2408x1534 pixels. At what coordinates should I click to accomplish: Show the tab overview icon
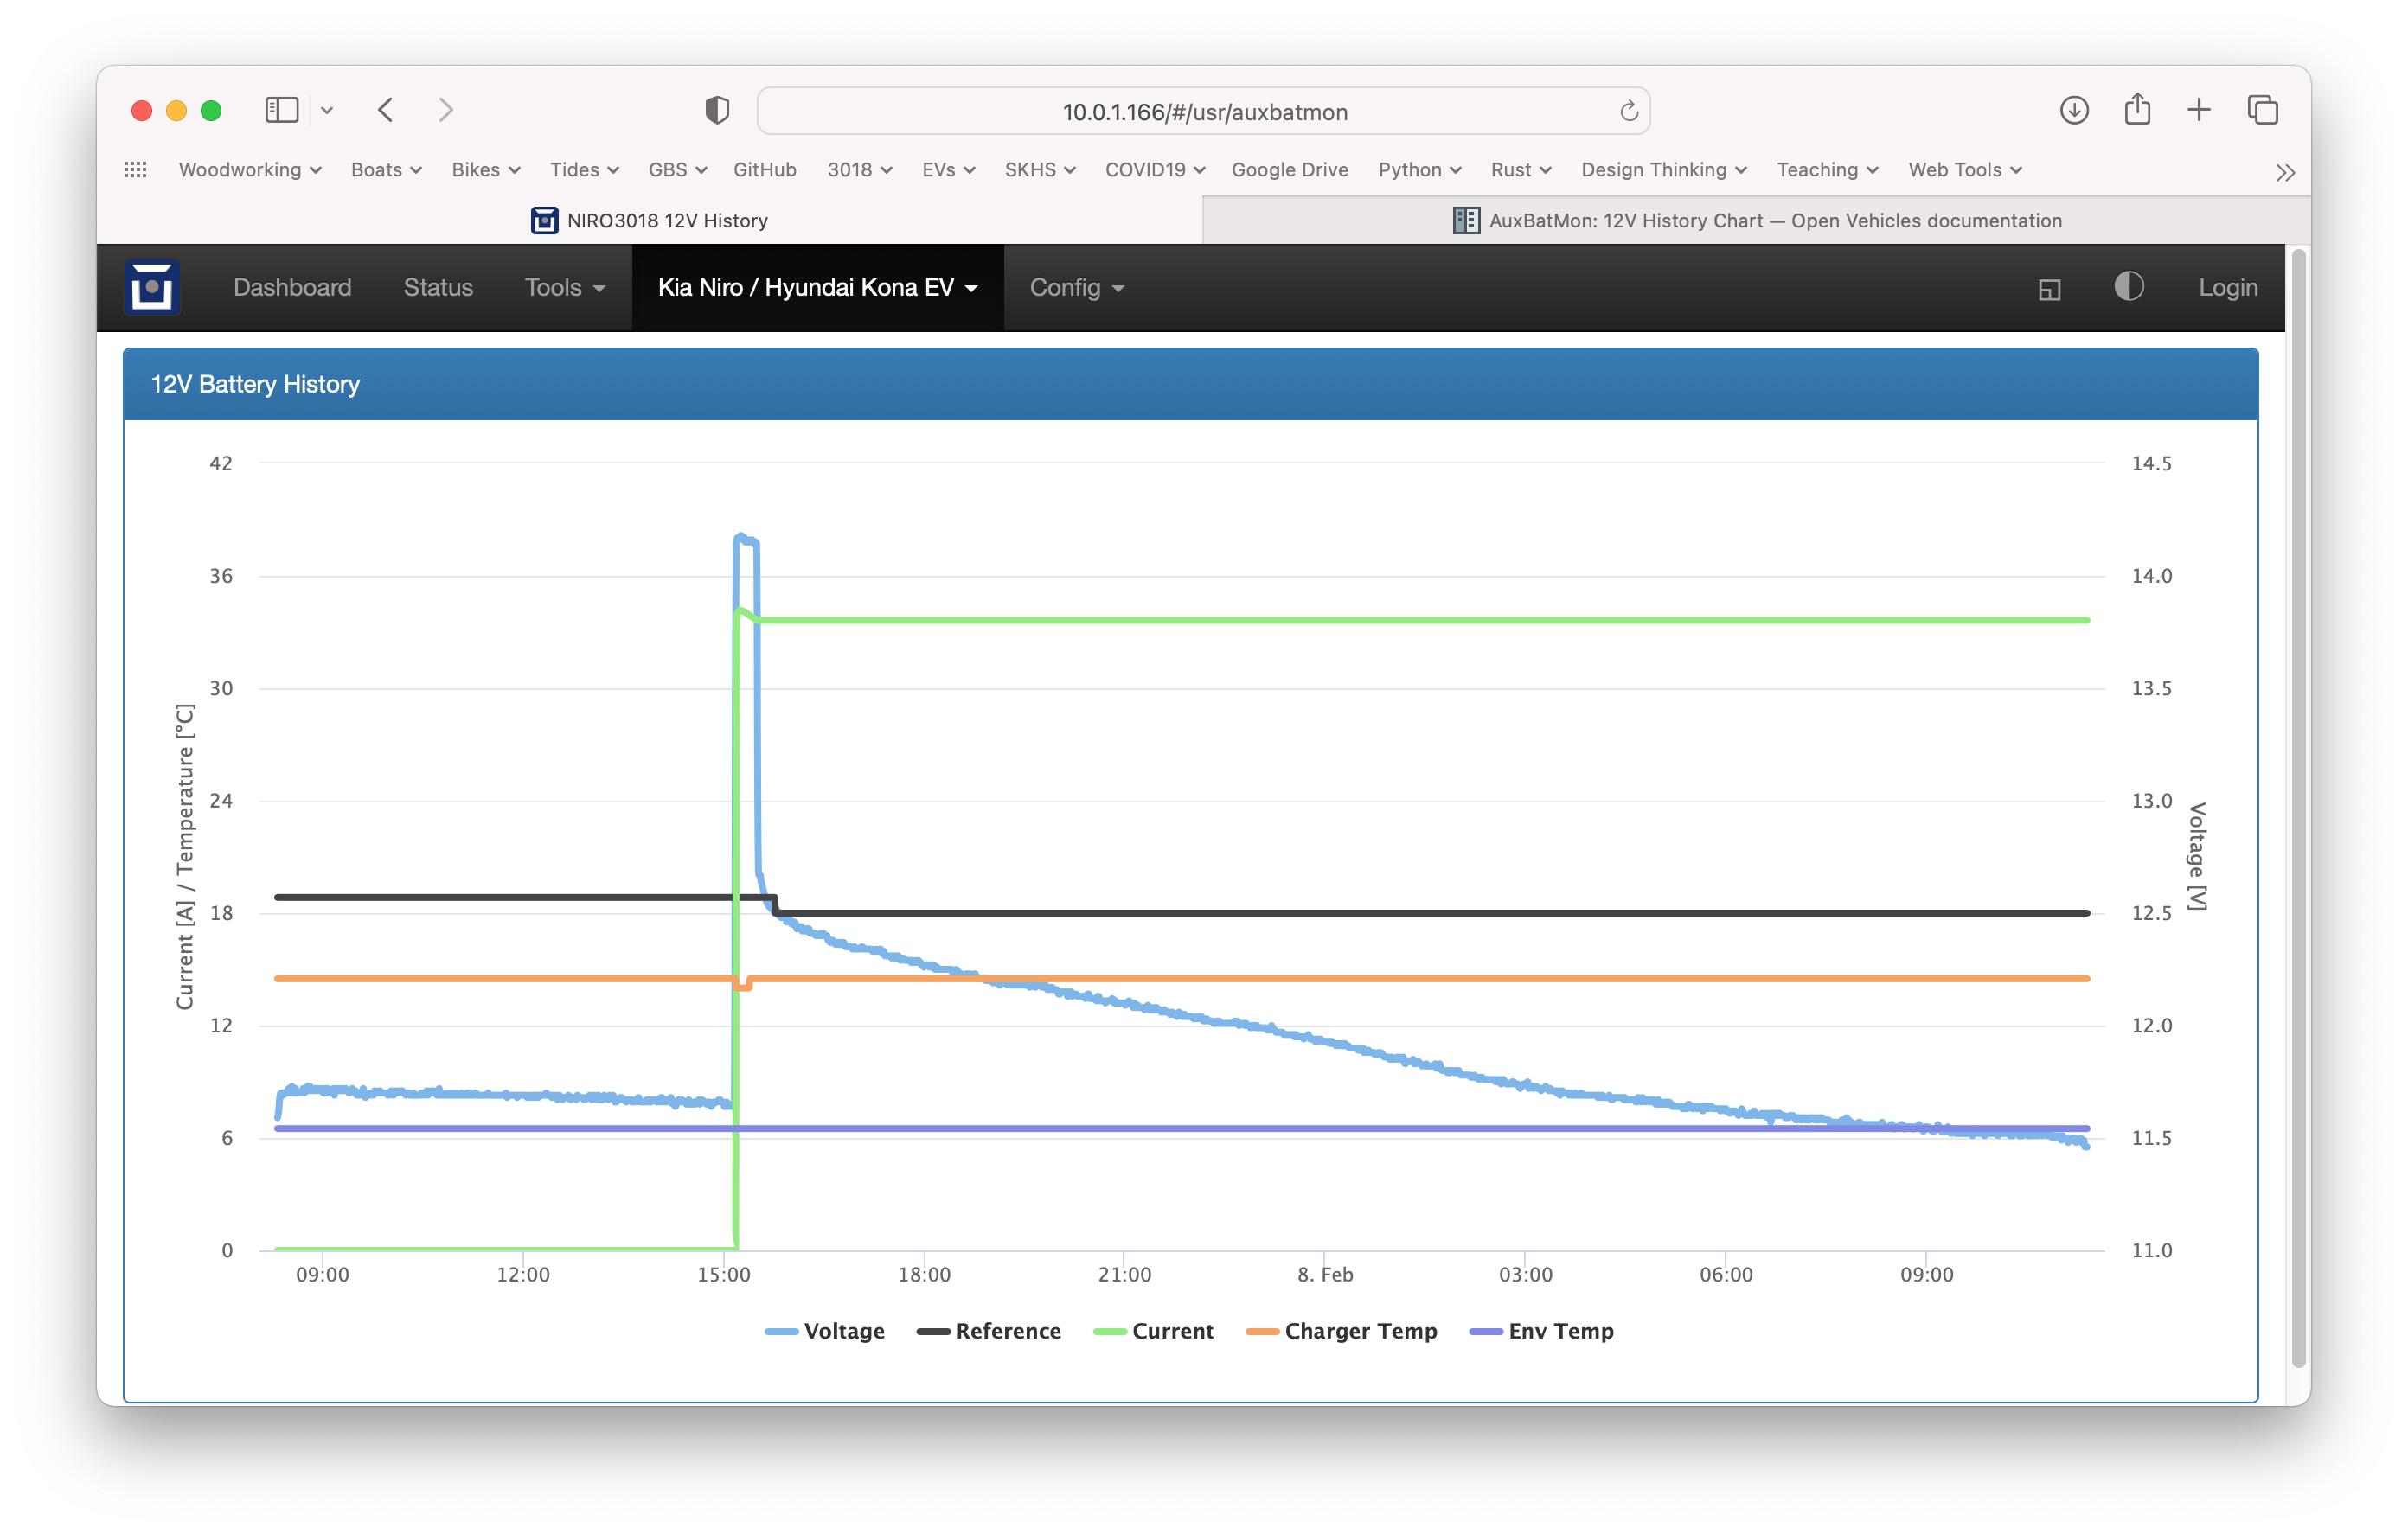[2262, 110]
